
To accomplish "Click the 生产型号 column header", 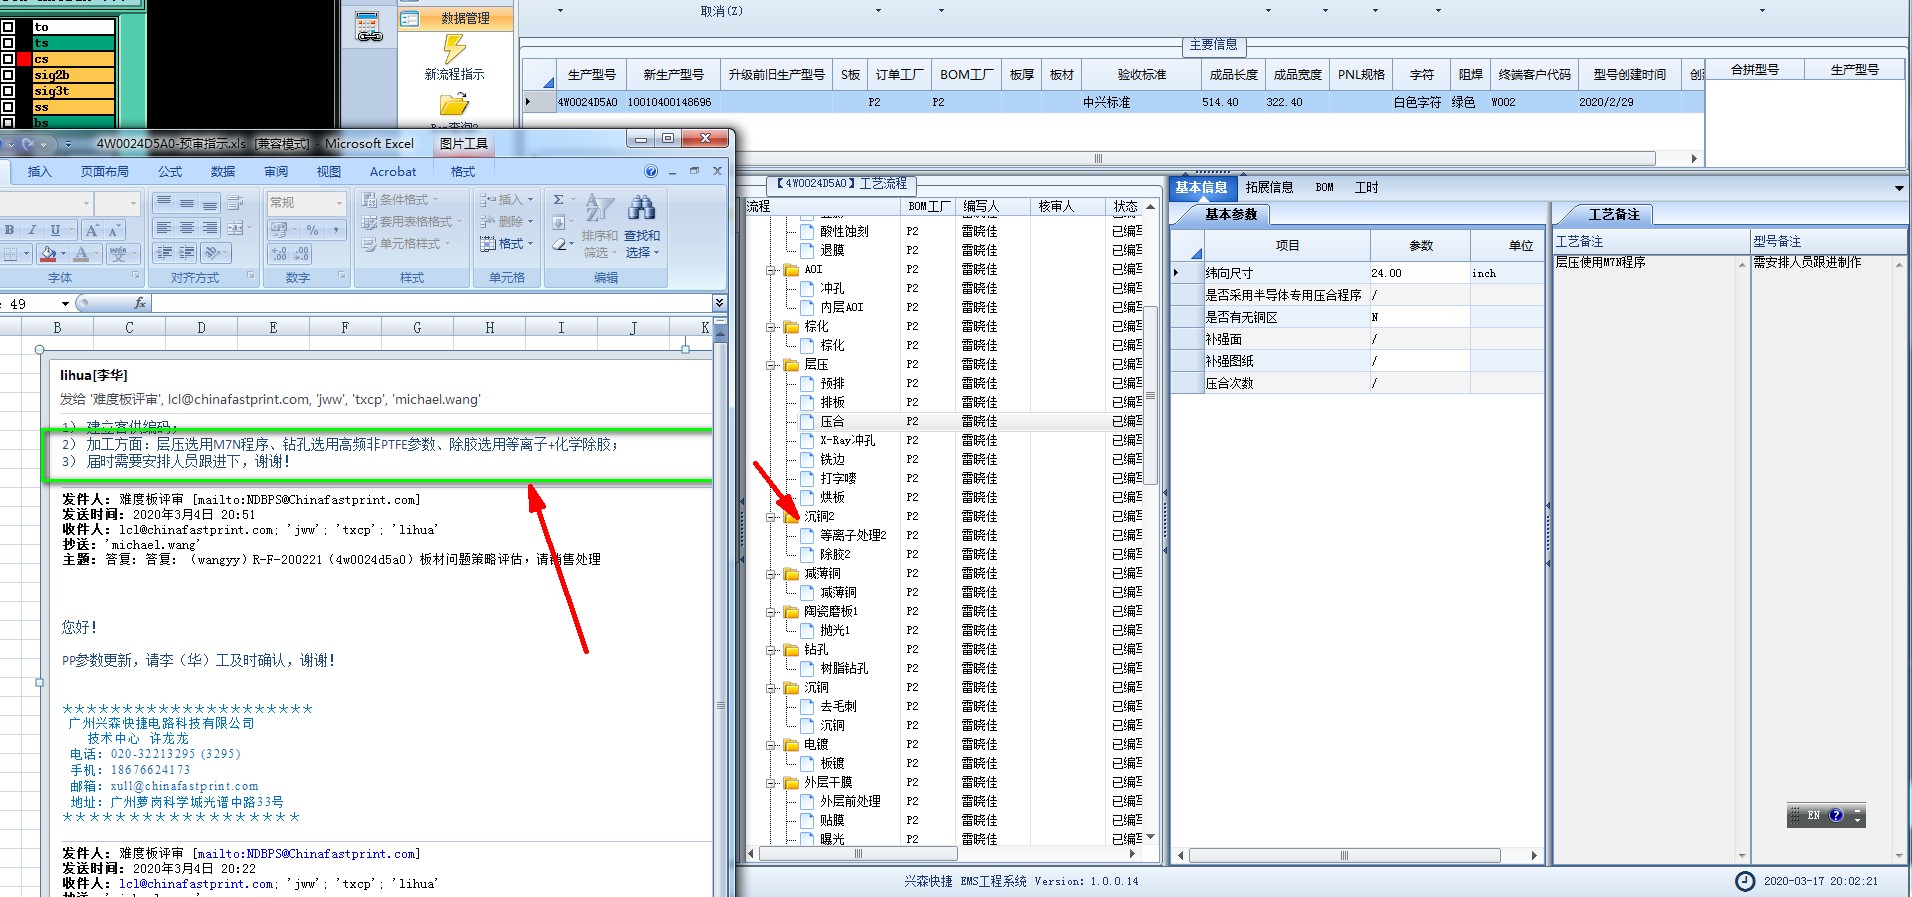I will (x=591, y=74).
